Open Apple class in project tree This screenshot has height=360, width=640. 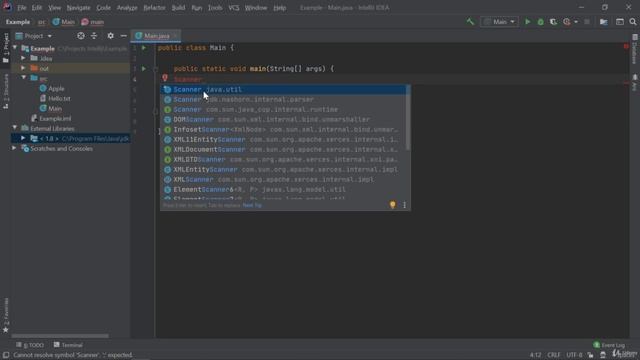52,89
